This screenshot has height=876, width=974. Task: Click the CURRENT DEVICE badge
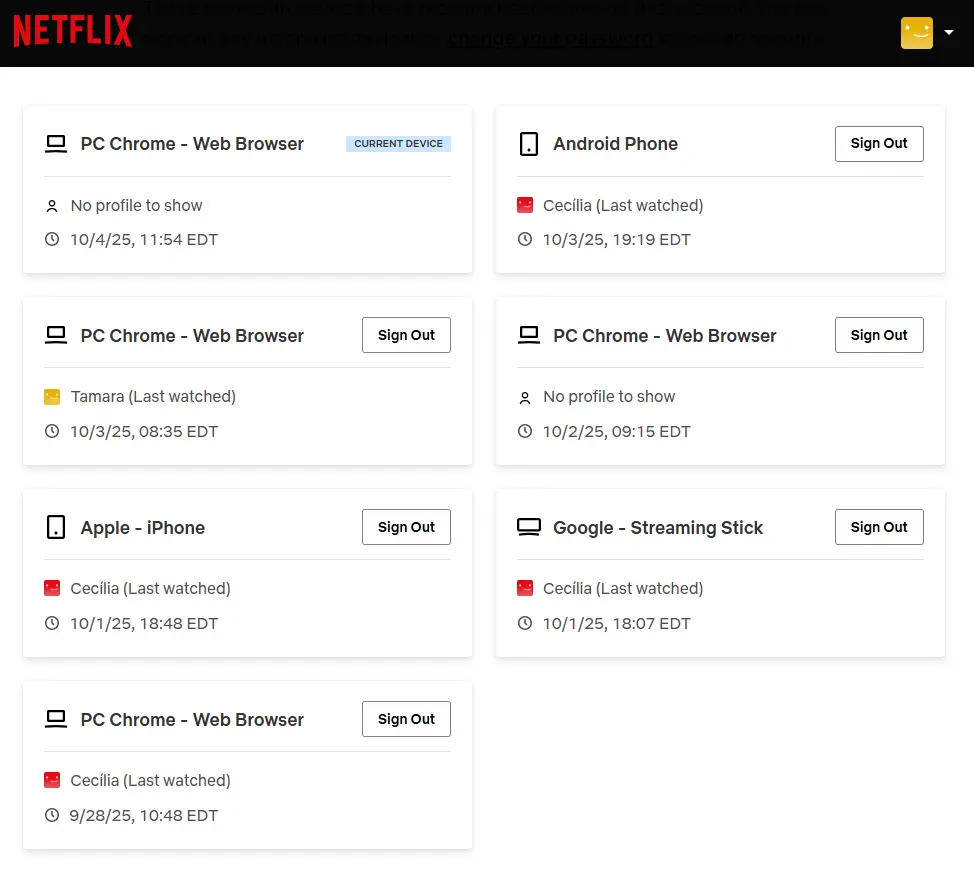pos(398,144)
